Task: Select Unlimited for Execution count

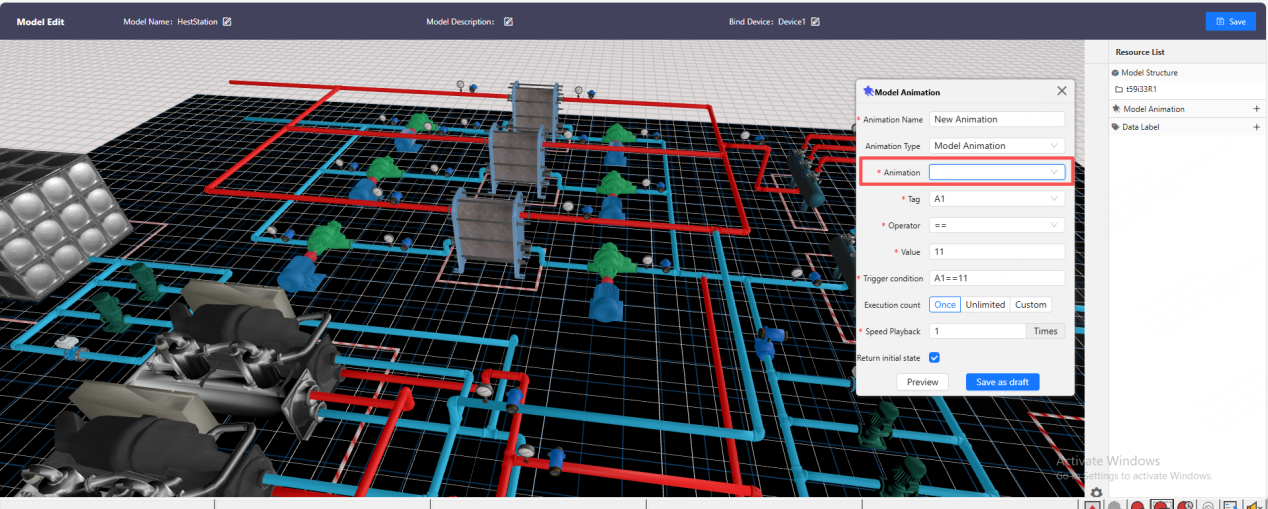Action: click(x=984, y=305)
